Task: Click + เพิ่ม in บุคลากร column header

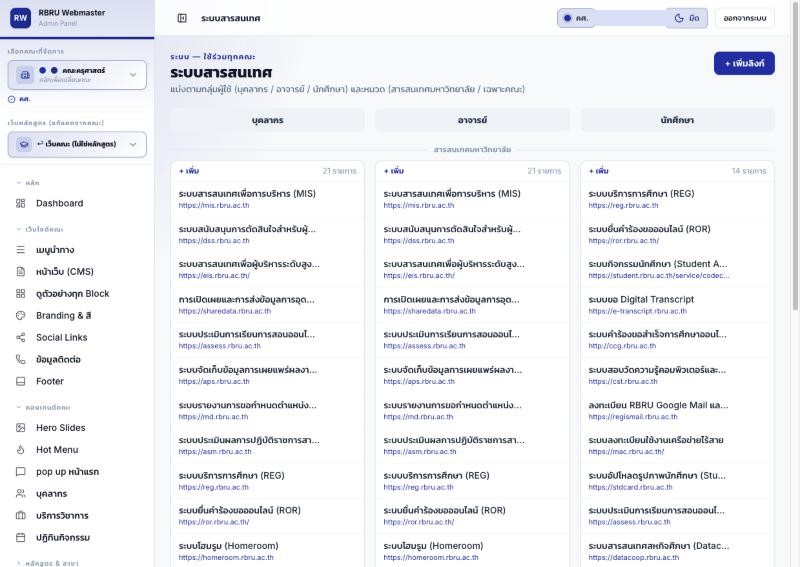Action: 189,171
